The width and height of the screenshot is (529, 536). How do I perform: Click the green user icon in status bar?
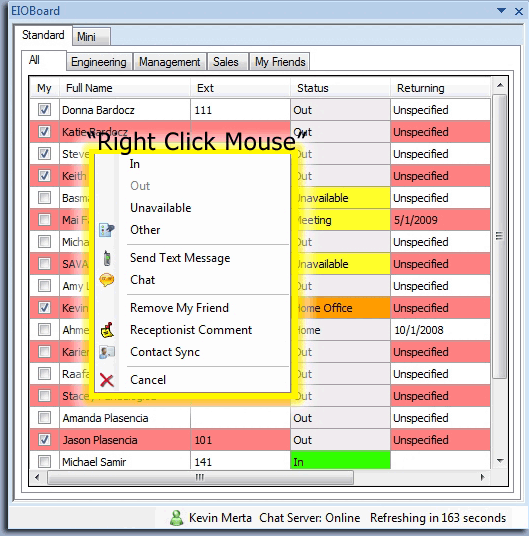point(176,518)
